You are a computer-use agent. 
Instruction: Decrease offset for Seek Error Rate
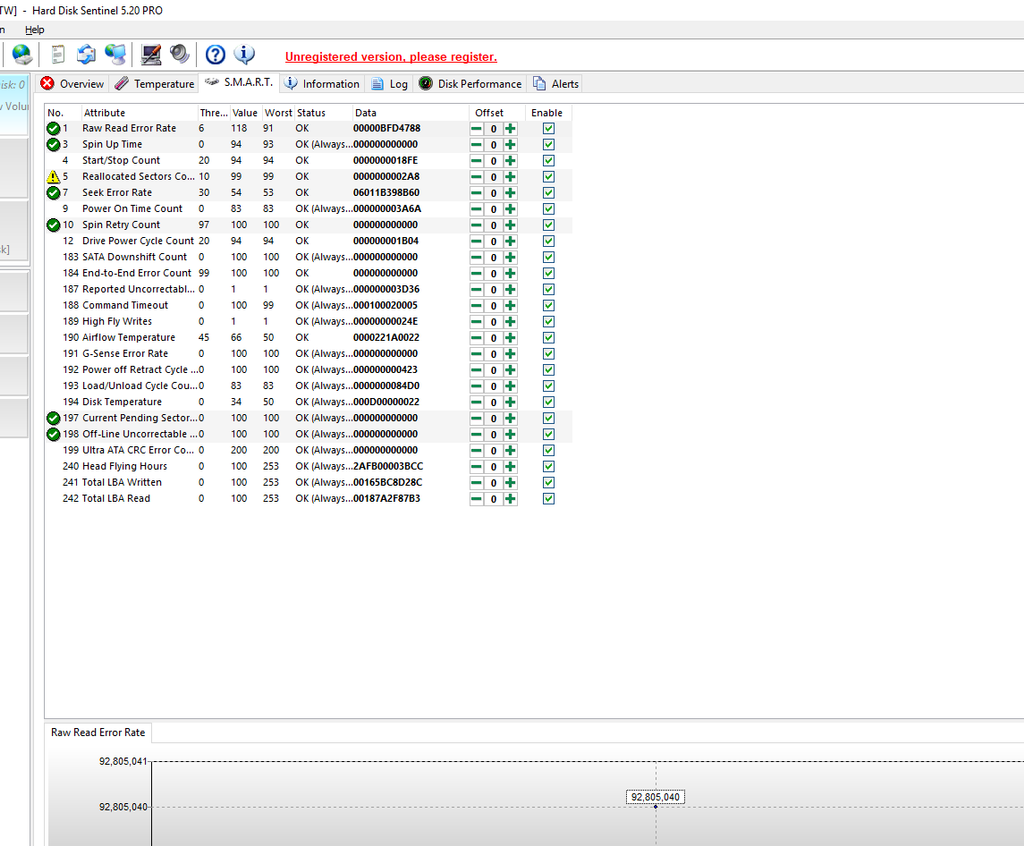pos(477,193)
